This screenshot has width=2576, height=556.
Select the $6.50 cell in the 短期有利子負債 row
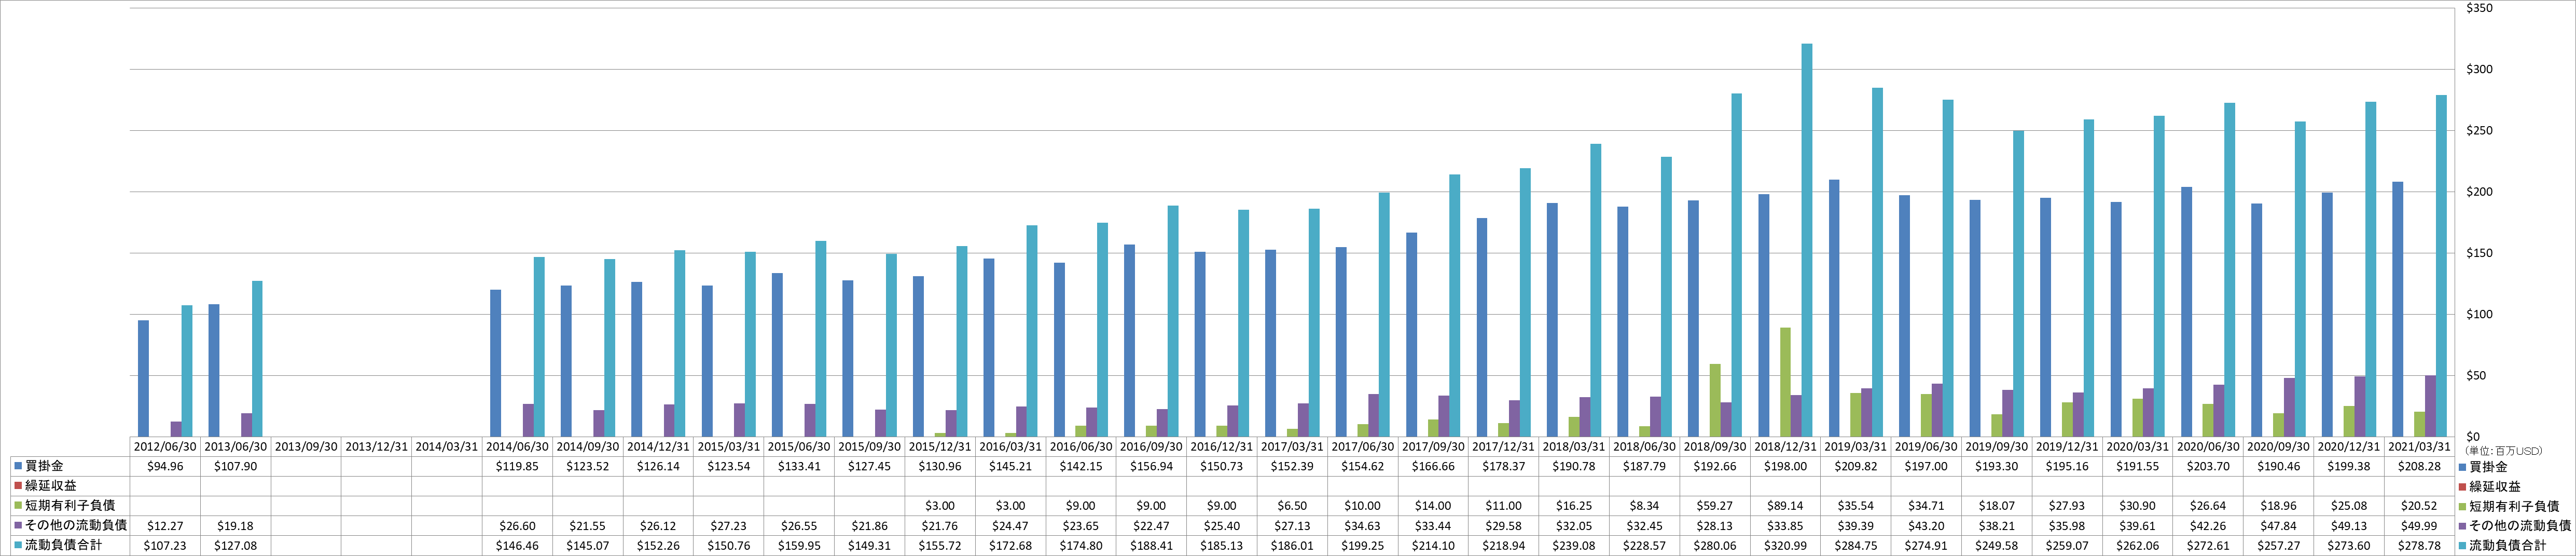pos(1292,506)
